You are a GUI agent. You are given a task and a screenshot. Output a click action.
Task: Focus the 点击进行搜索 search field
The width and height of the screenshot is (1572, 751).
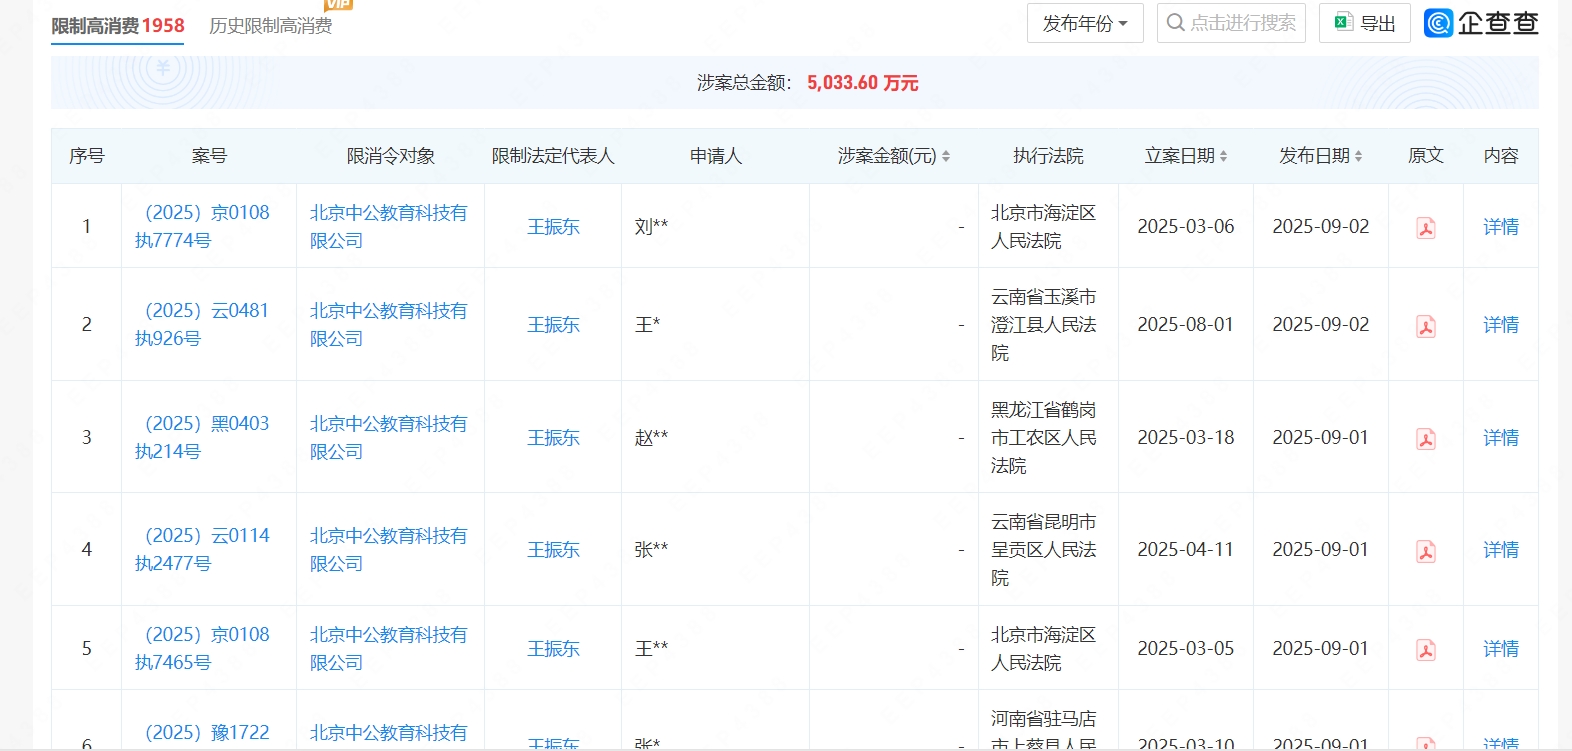tap(1231, 23)
